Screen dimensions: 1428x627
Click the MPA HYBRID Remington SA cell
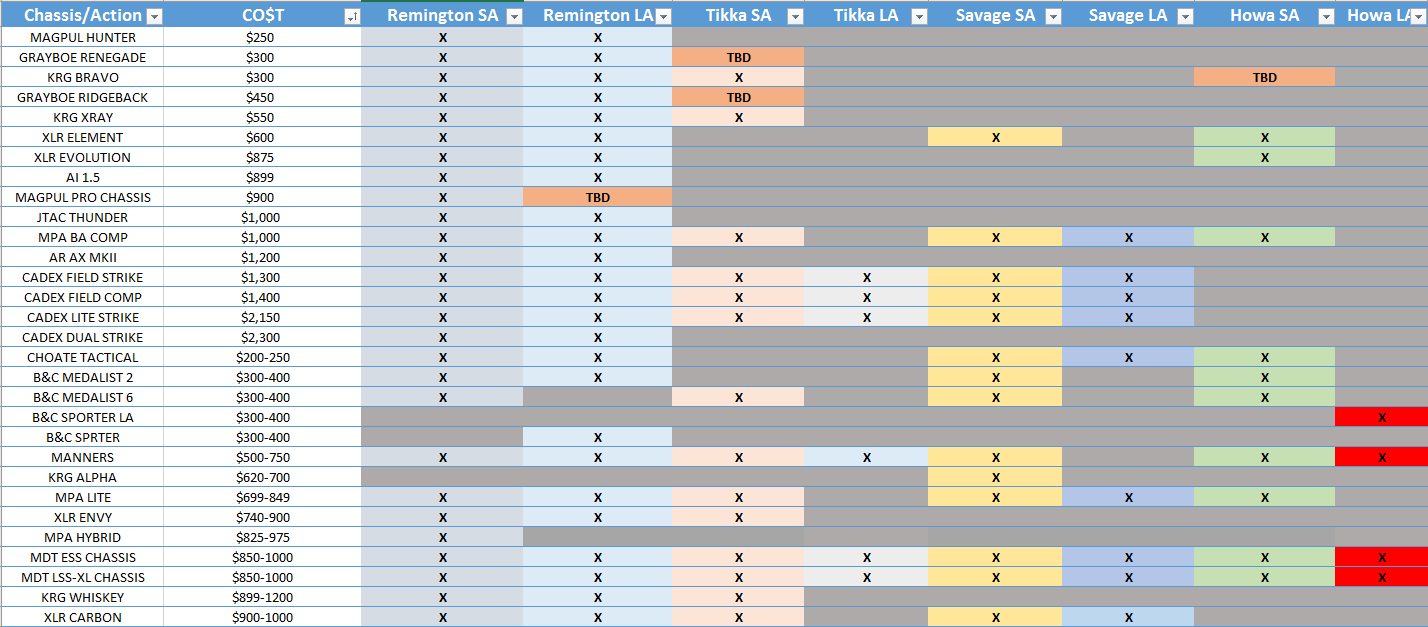[x=442, y=537]
